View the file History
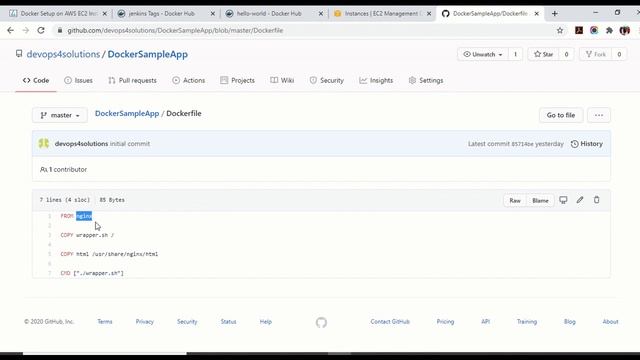The width and height of the screenshot is (640, 360). [587, 144]
